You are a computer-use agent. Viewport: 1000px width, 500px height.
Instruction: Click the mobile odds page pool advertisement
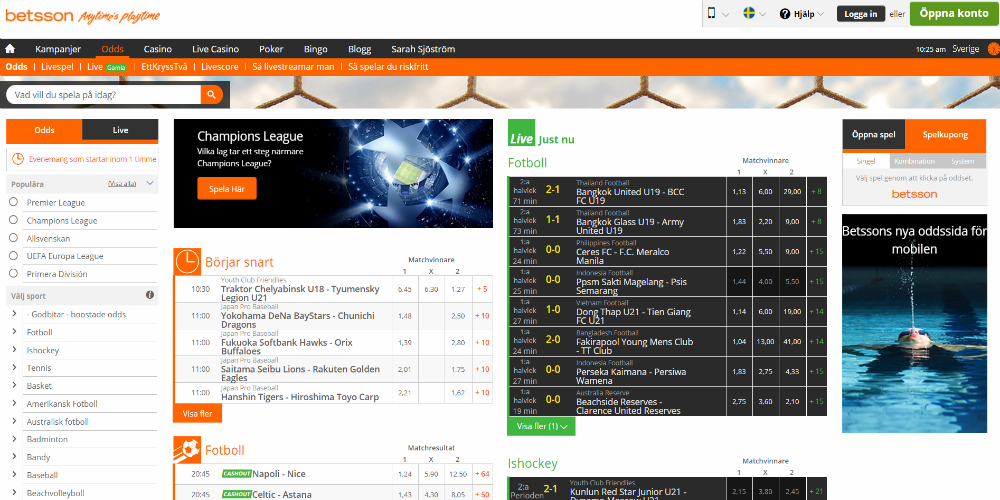click(914, 323)
